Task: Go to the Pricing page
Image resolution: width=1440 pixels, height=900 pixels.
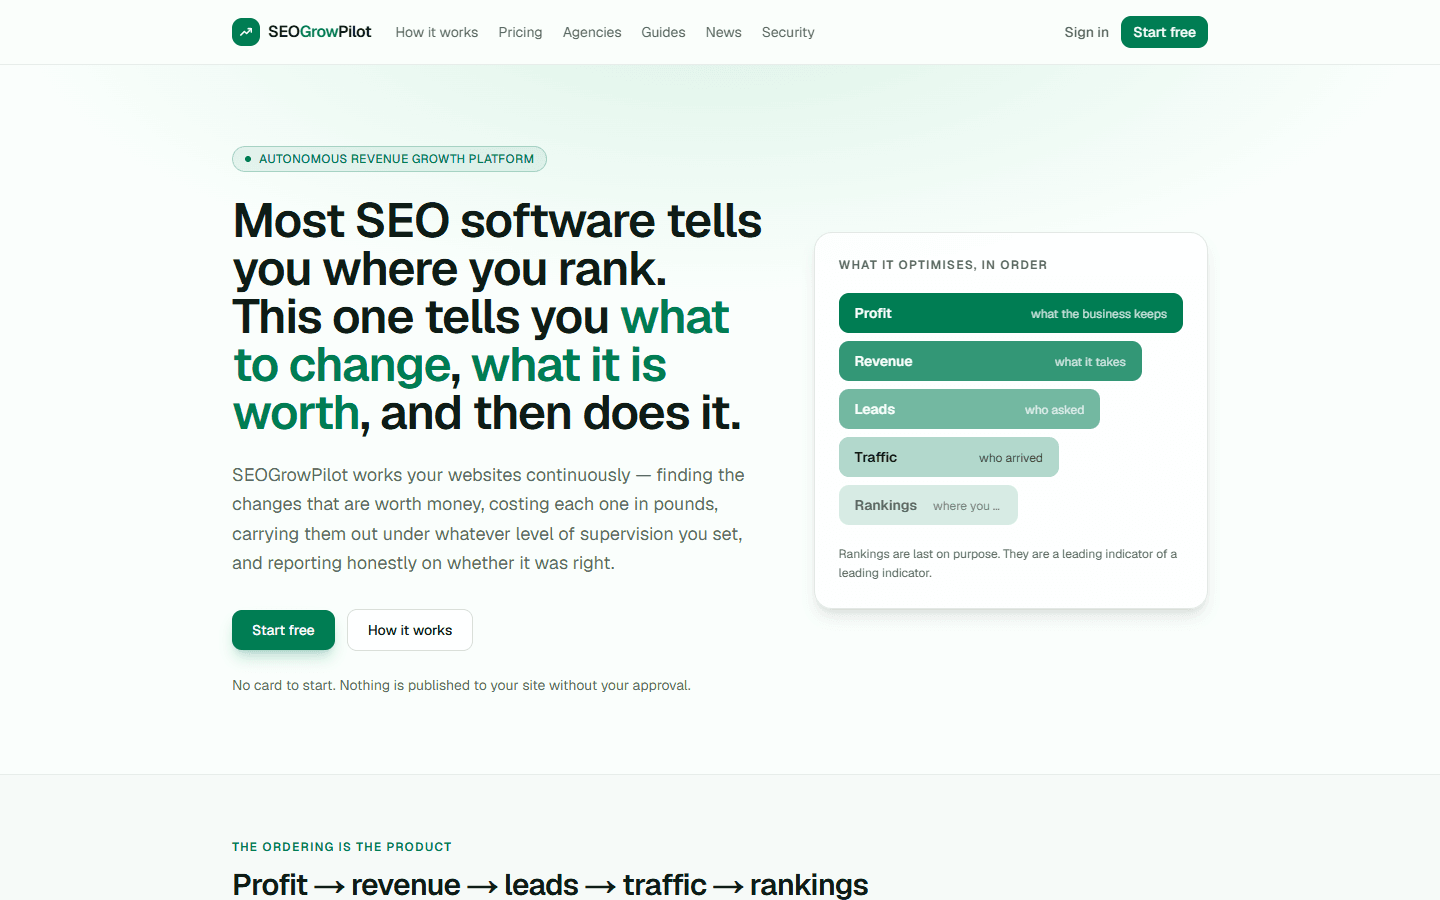Action: tap(520, 32)
